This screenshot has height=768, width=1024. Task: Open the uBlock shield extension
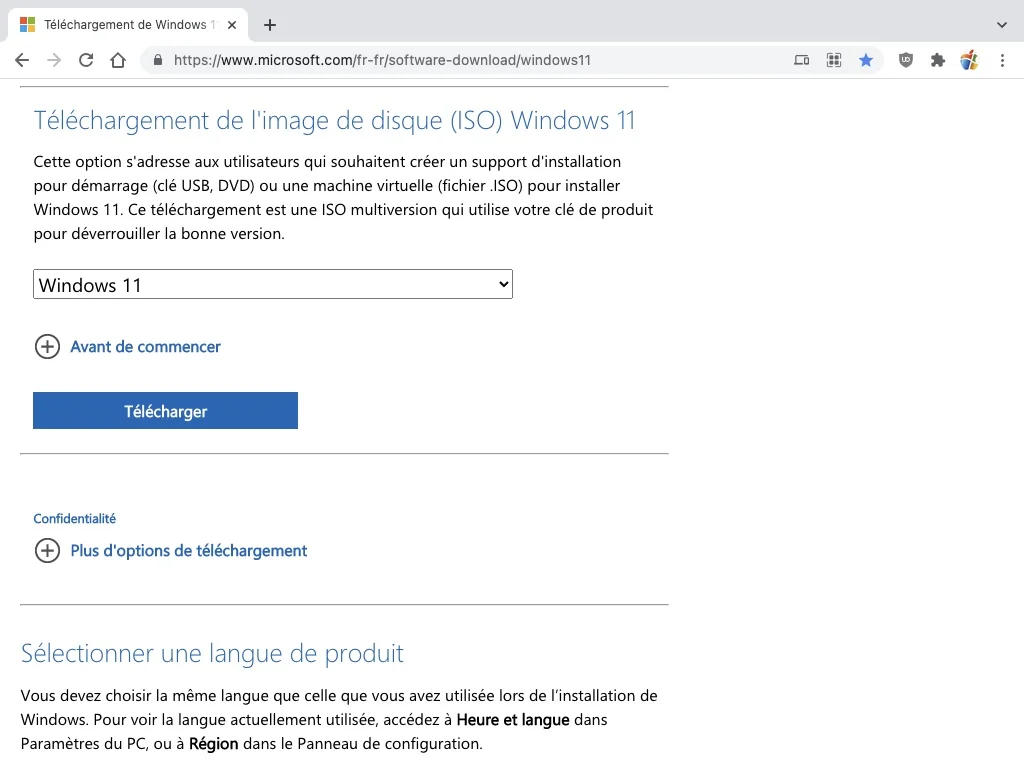click(x=906, y=61)
